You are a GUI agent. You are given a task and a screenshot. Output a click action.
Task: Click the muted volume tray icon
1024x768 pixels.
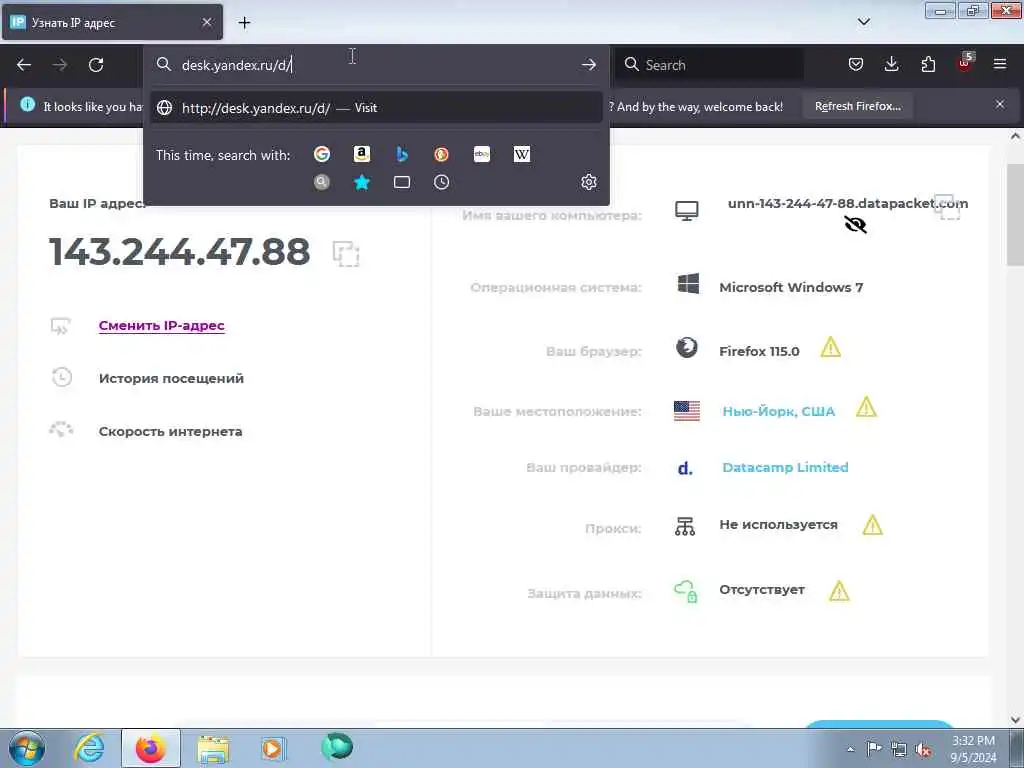(x=923, y=749)
